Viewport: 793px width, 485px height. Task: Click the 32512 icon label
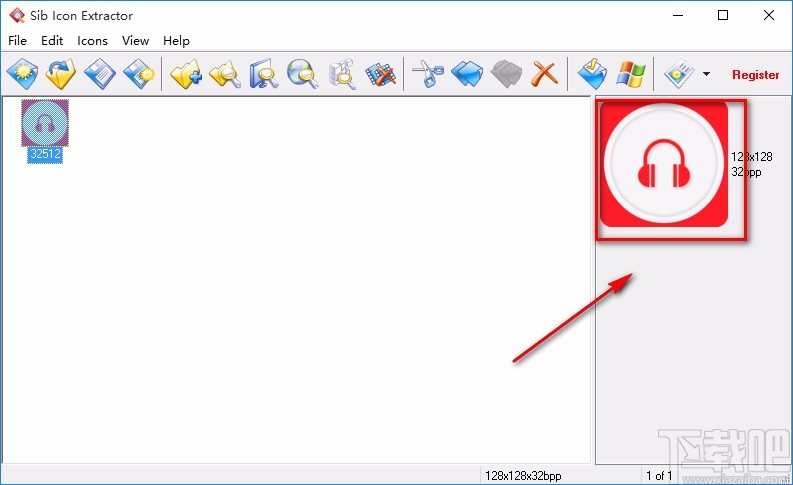(46, 154)
